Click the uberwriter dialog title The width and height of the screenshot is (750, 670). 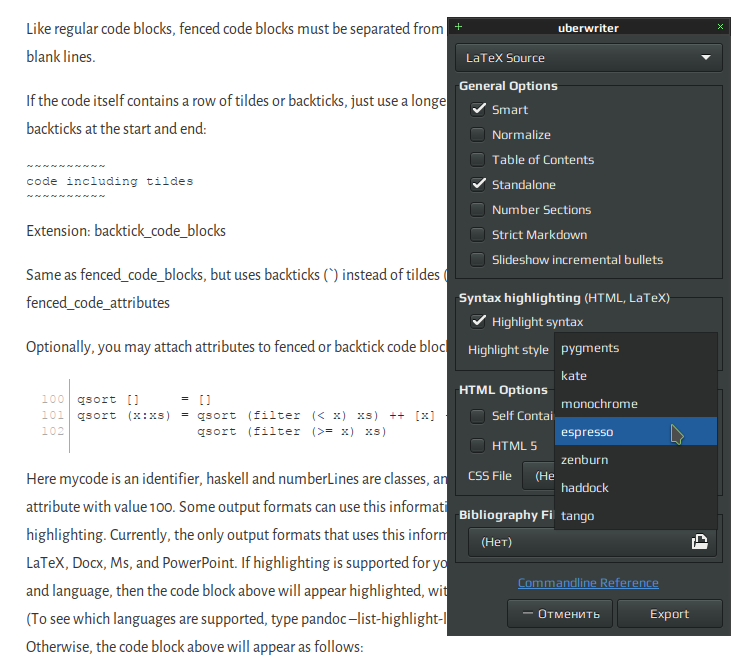588,28
